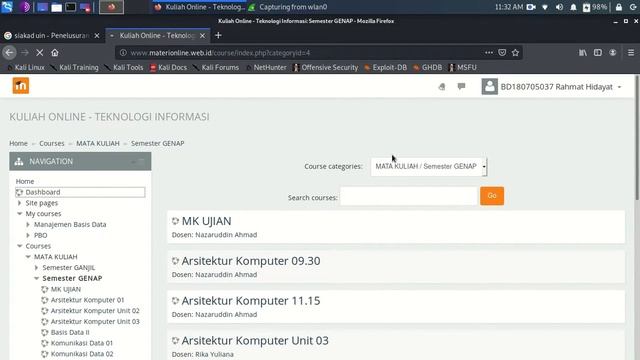Image resolution: width=640 pixels, height=360 pixels.
Task: Open the Course categories dropdown
Action: coord(429,167)
